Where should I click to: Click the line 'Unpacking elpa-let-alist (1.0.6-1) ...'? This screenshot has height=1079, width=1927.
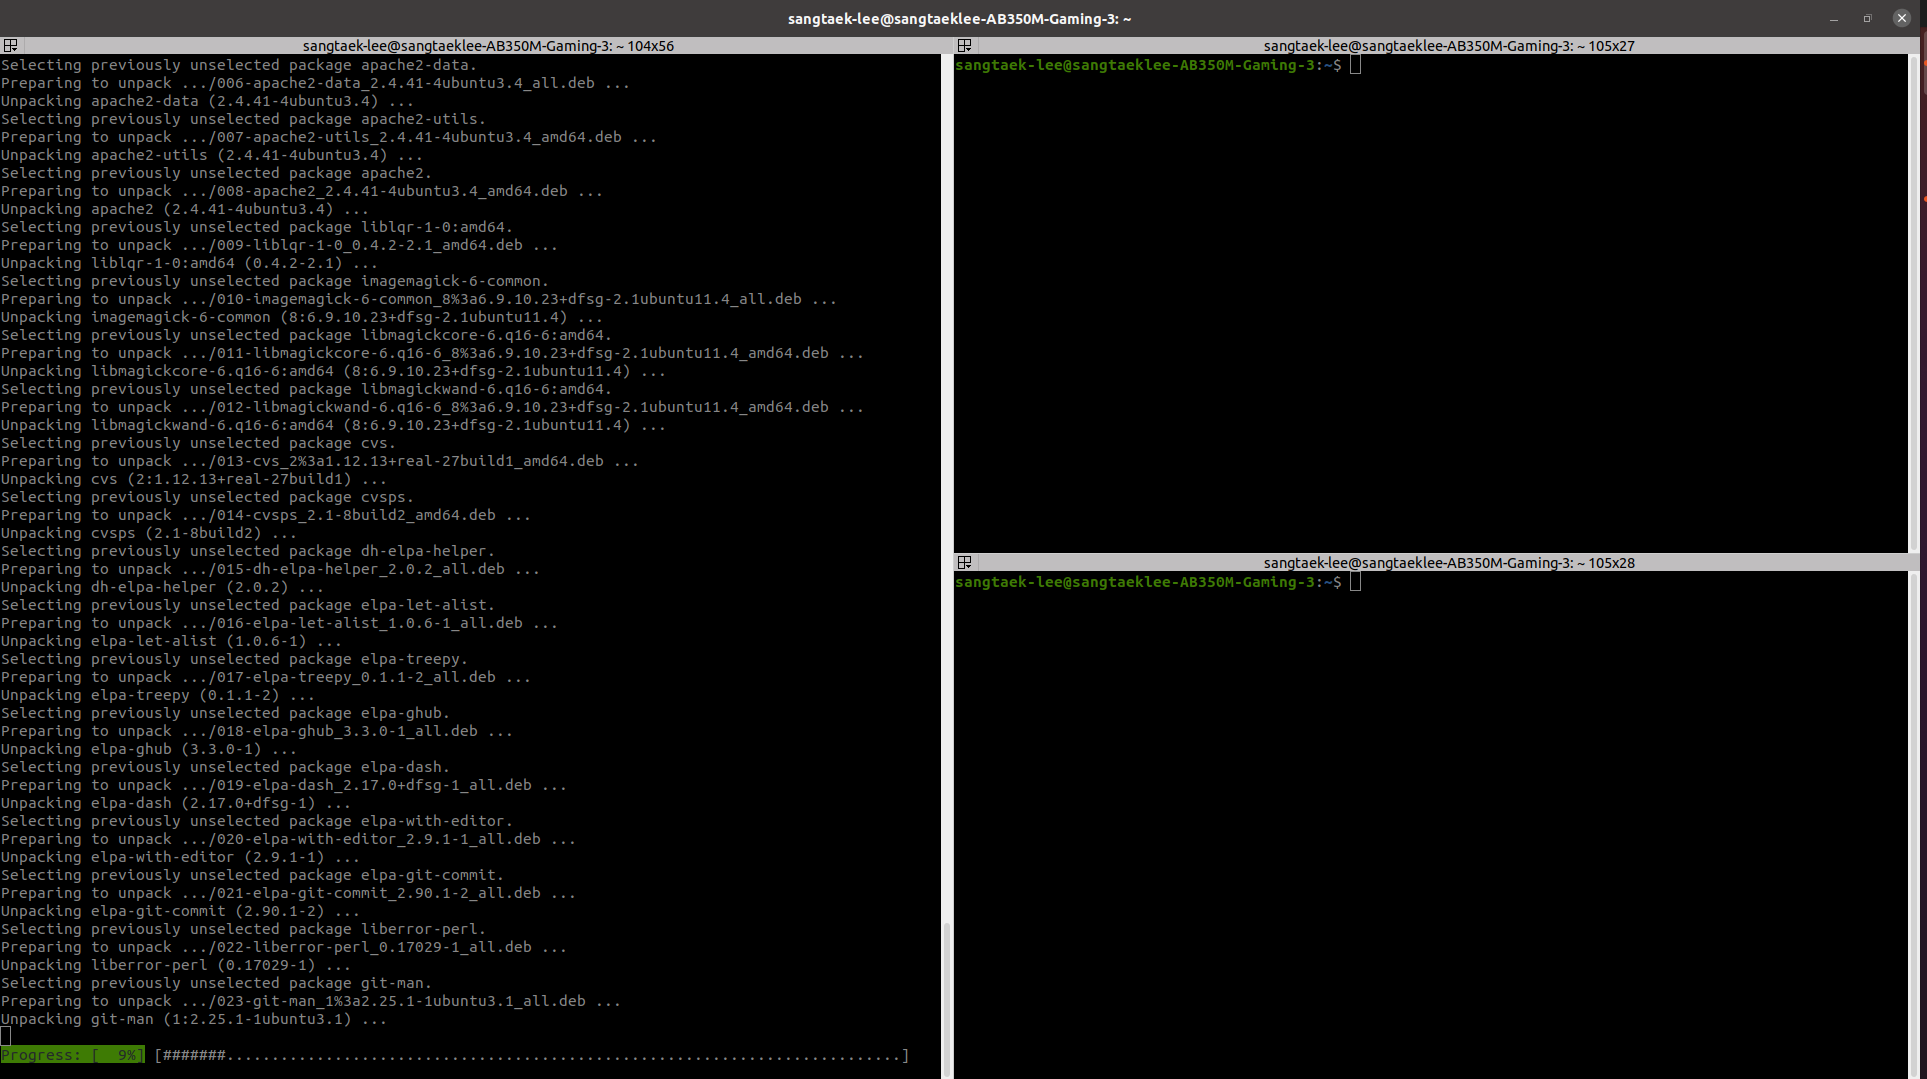171,641
